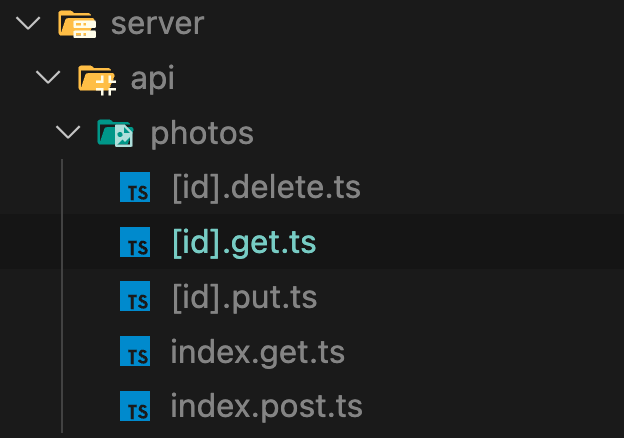The width and height of the screenshot is (624, 438).
Task: Open the [id].put.ts file
Action: (x=244, y=297)
